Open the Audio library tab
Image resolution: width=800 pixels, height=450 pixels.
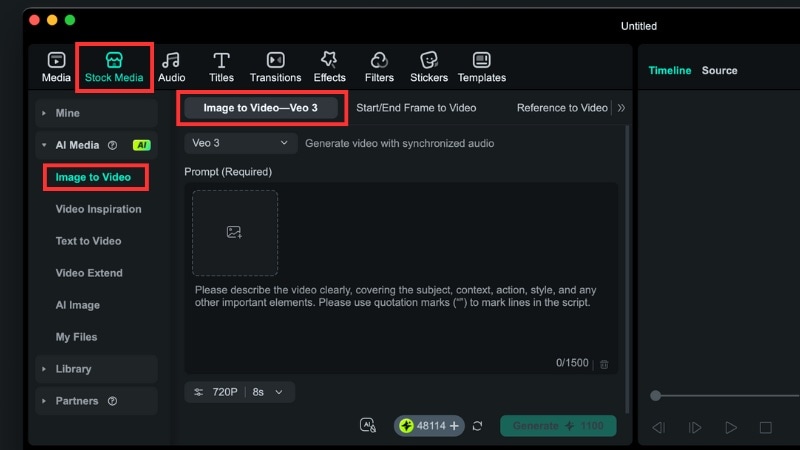point(171,67)
